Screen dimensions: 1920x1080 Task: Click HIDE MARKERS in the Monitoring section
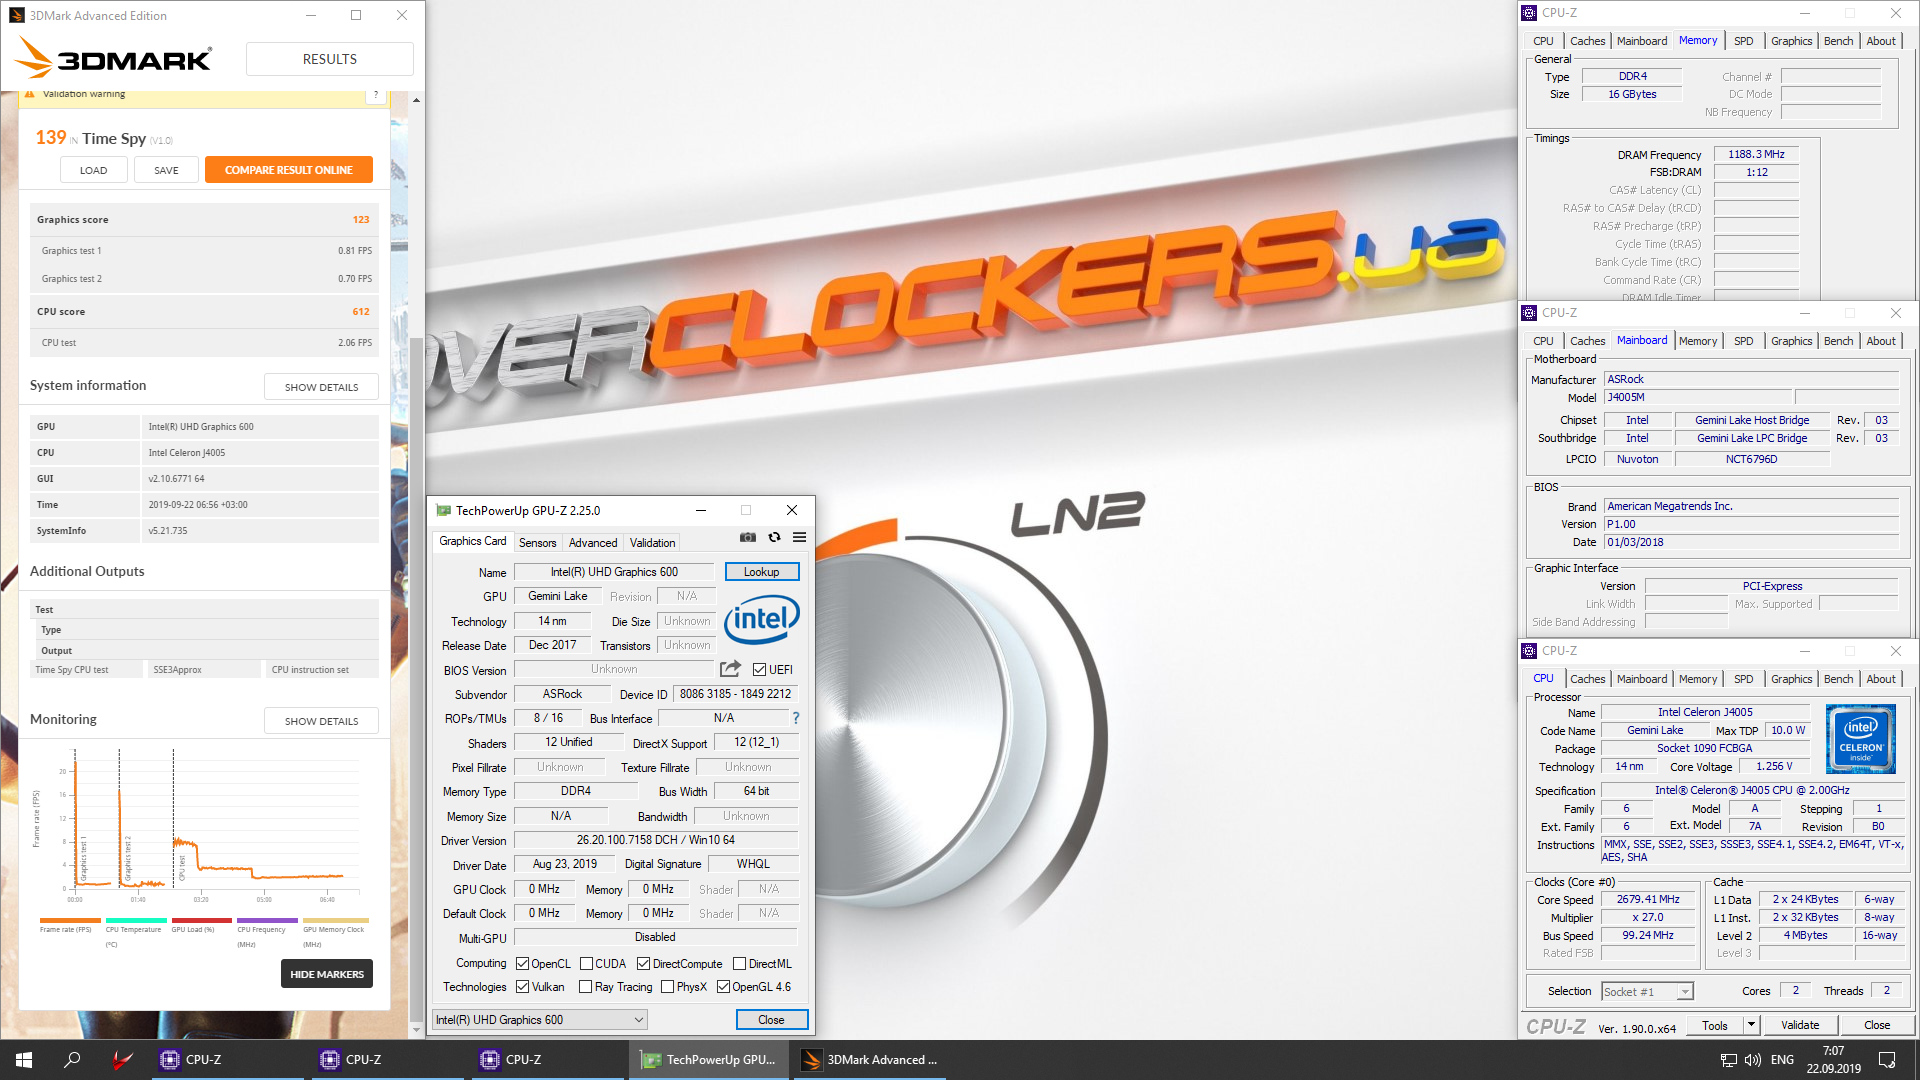click(x=327, y=974)
